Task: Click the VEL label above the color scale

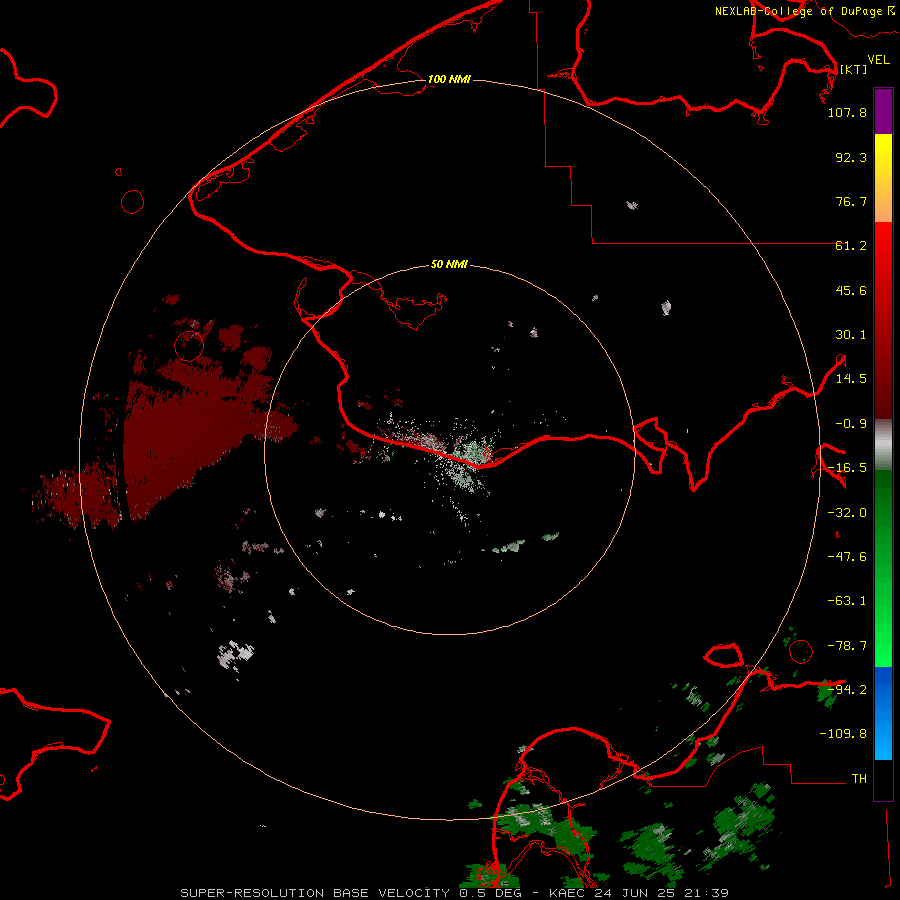Action: (878, 59)
